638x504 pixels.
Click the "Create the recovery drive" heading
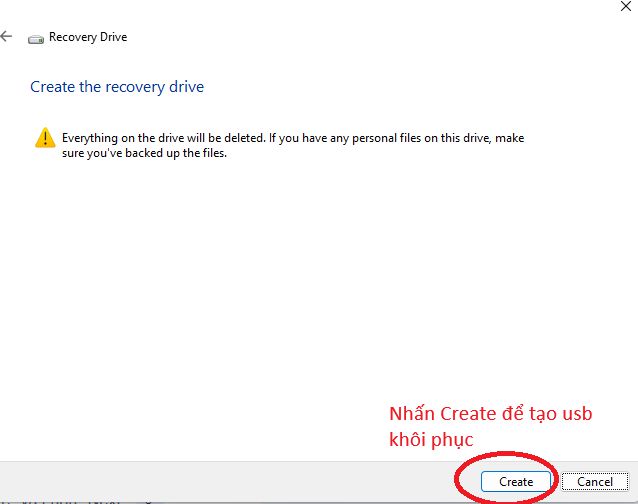117,87
